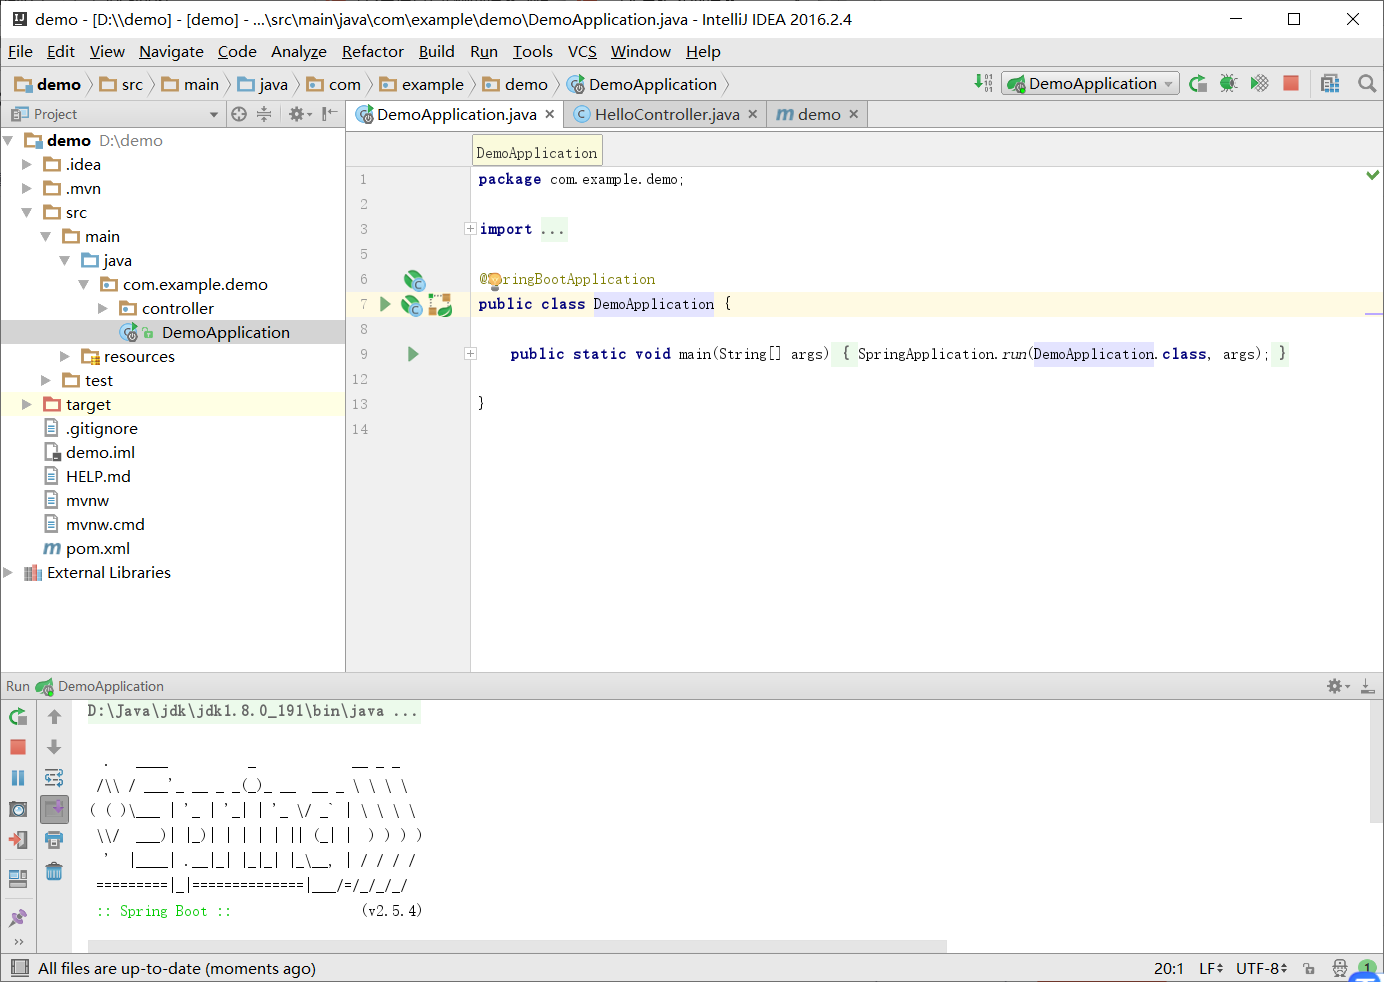The width and height of the screenshot is (1384, 982).
Task: Click console horizontal scrollbar
Action: (x=517, y=946)
